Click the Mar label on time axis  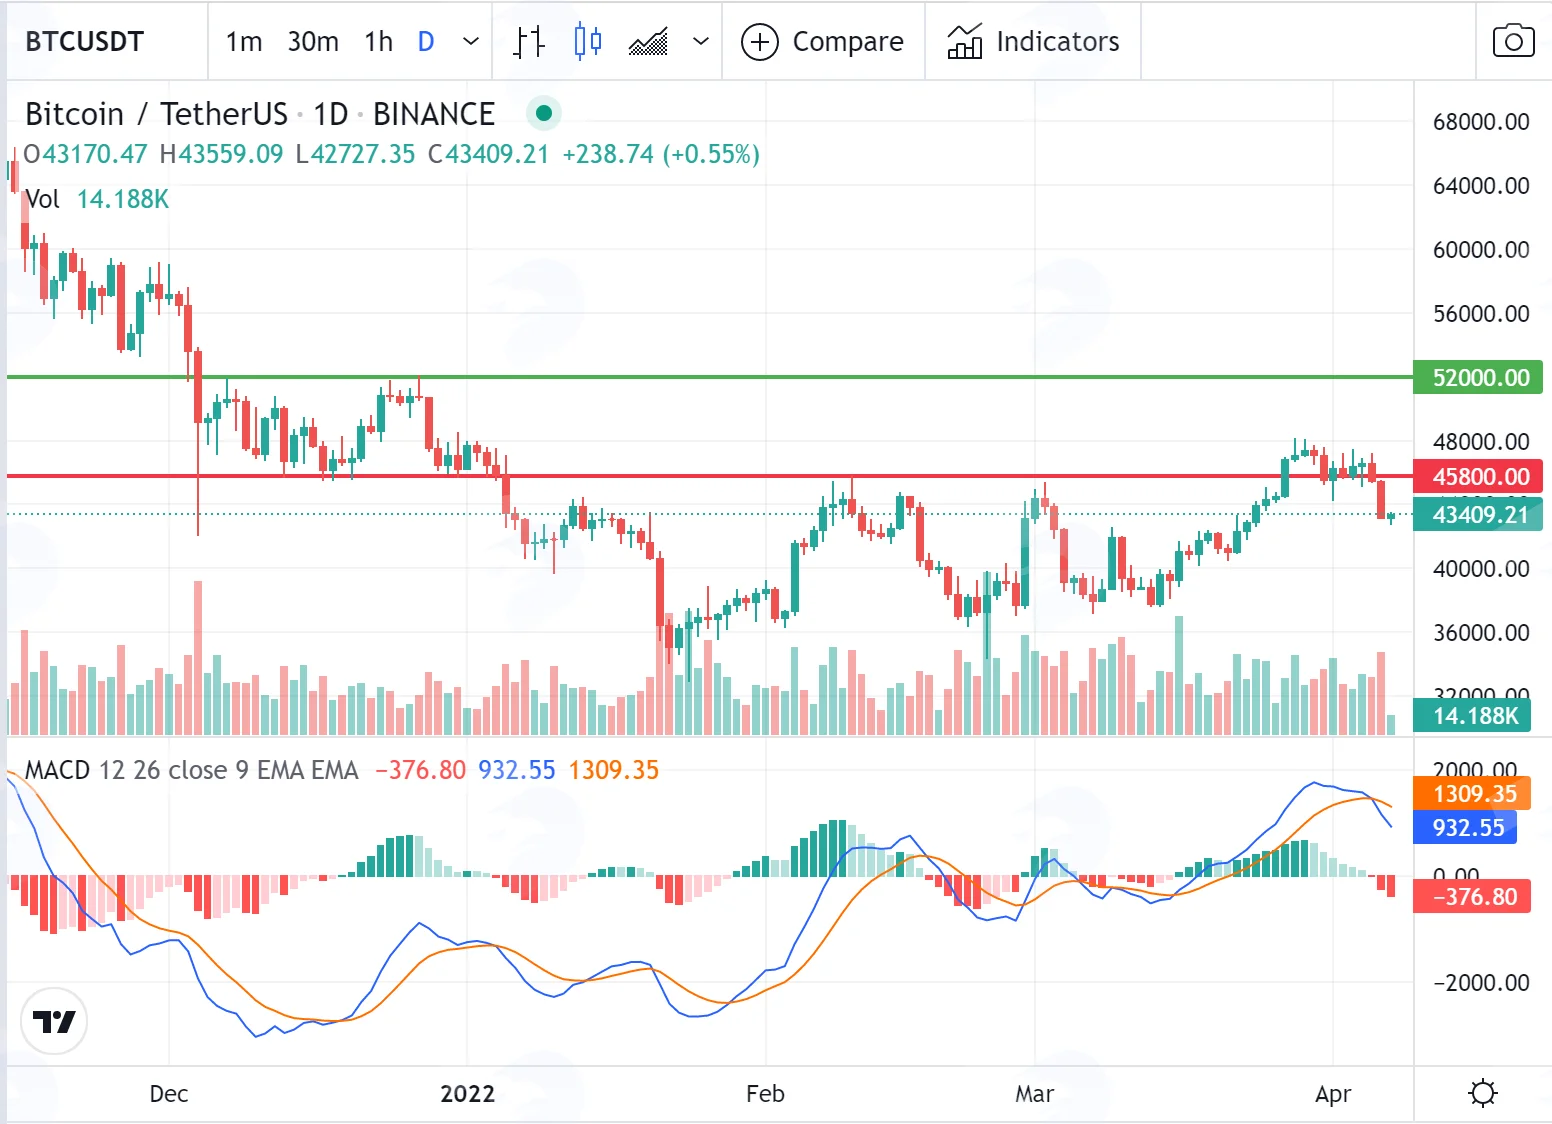pyautogui.click(x=1035, y=1093)
